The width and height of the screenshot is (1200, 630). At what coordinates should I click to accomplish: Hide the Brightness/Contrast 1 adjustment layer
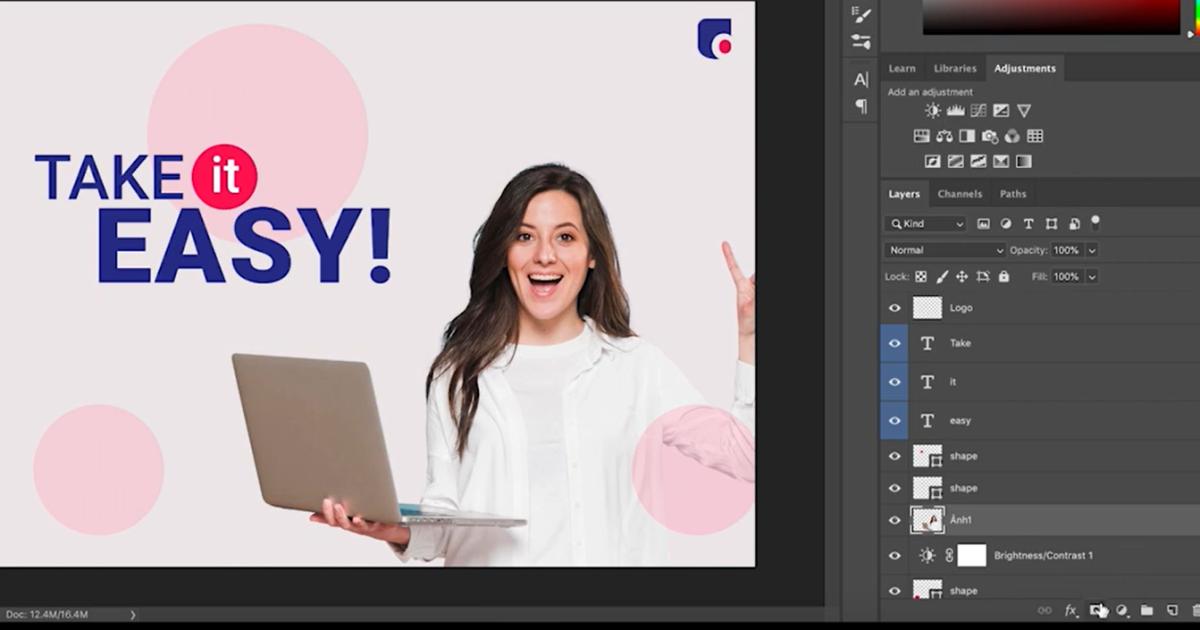point(895,556)
